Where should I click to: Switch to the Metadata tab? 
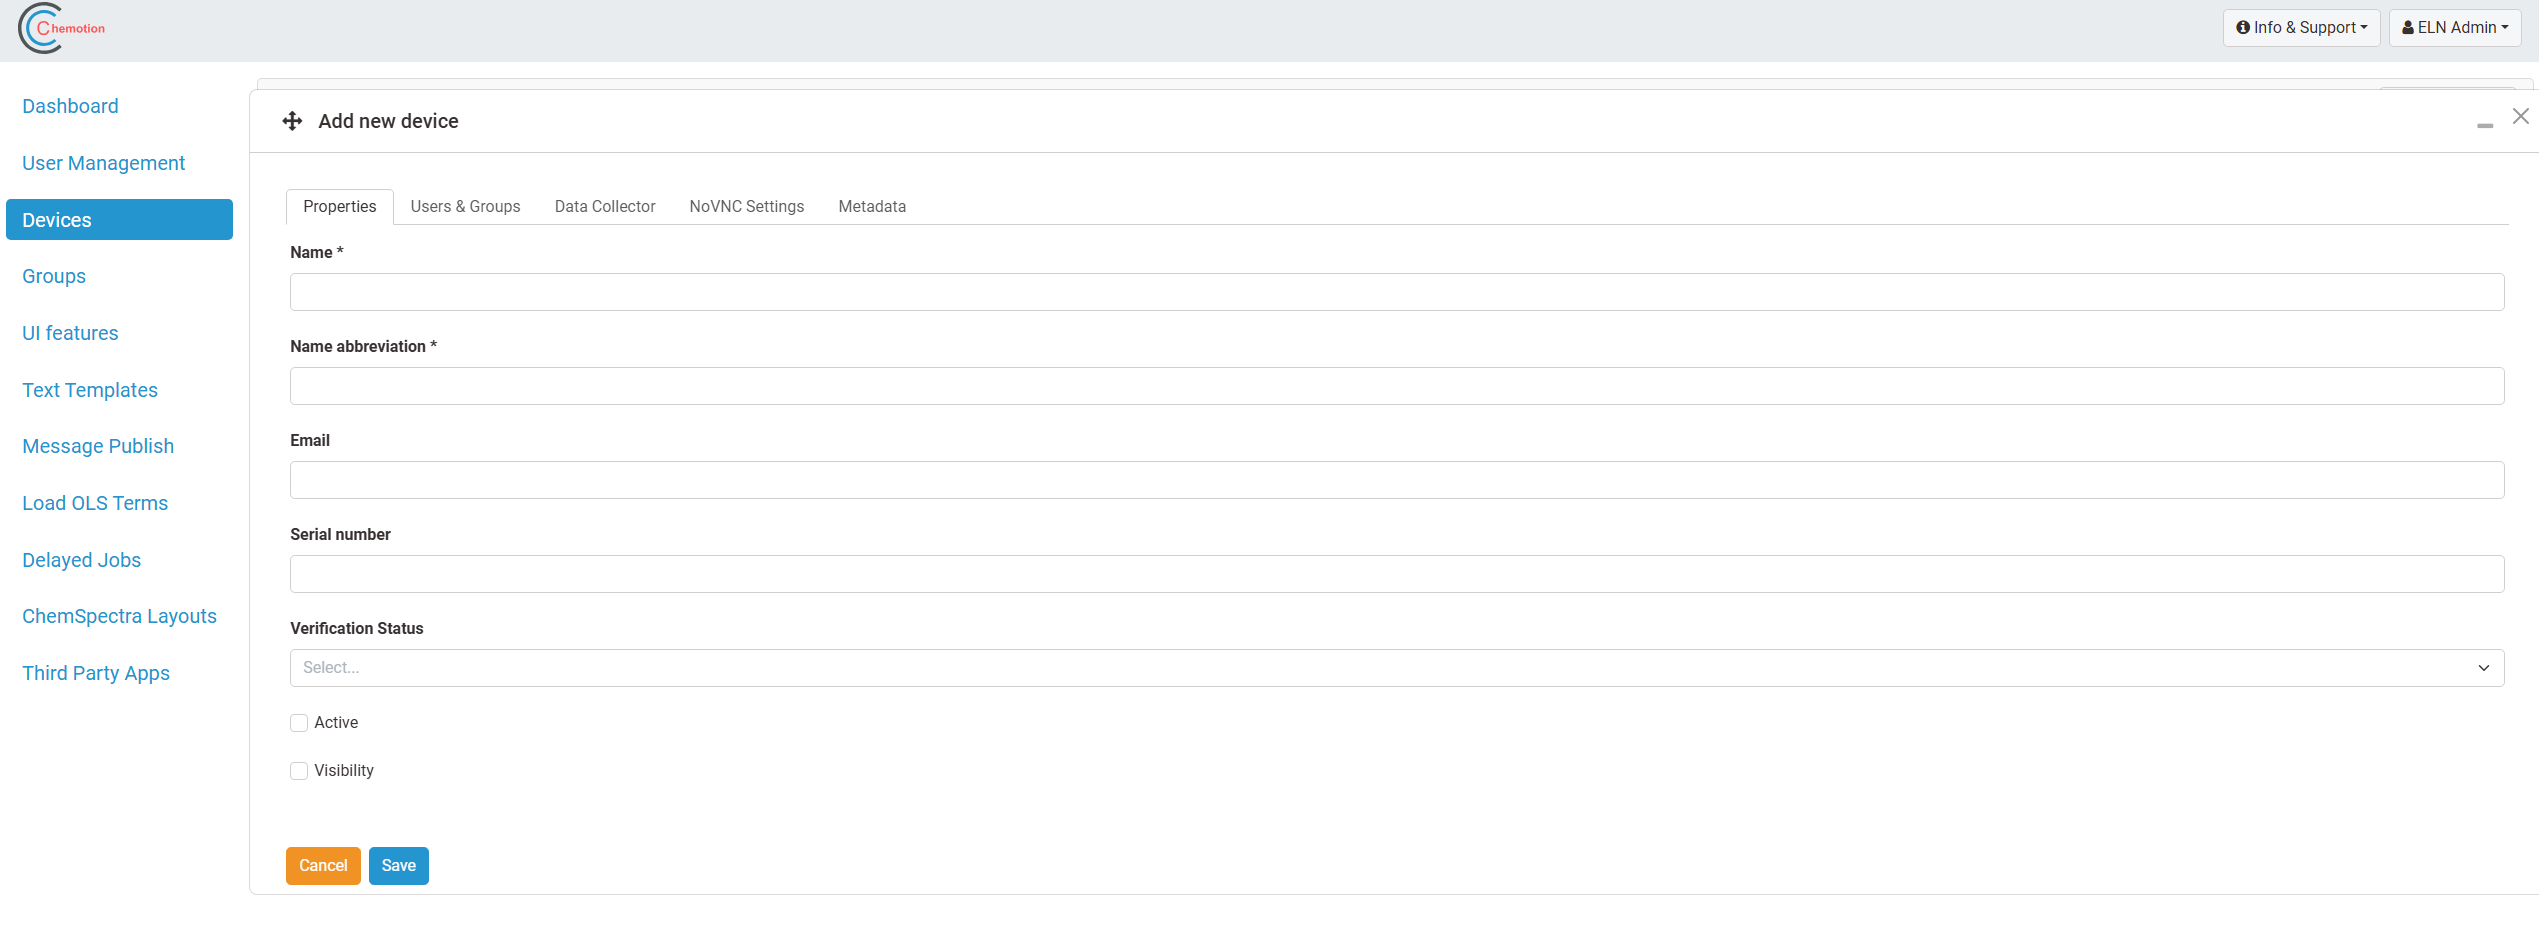coord(872,206)
